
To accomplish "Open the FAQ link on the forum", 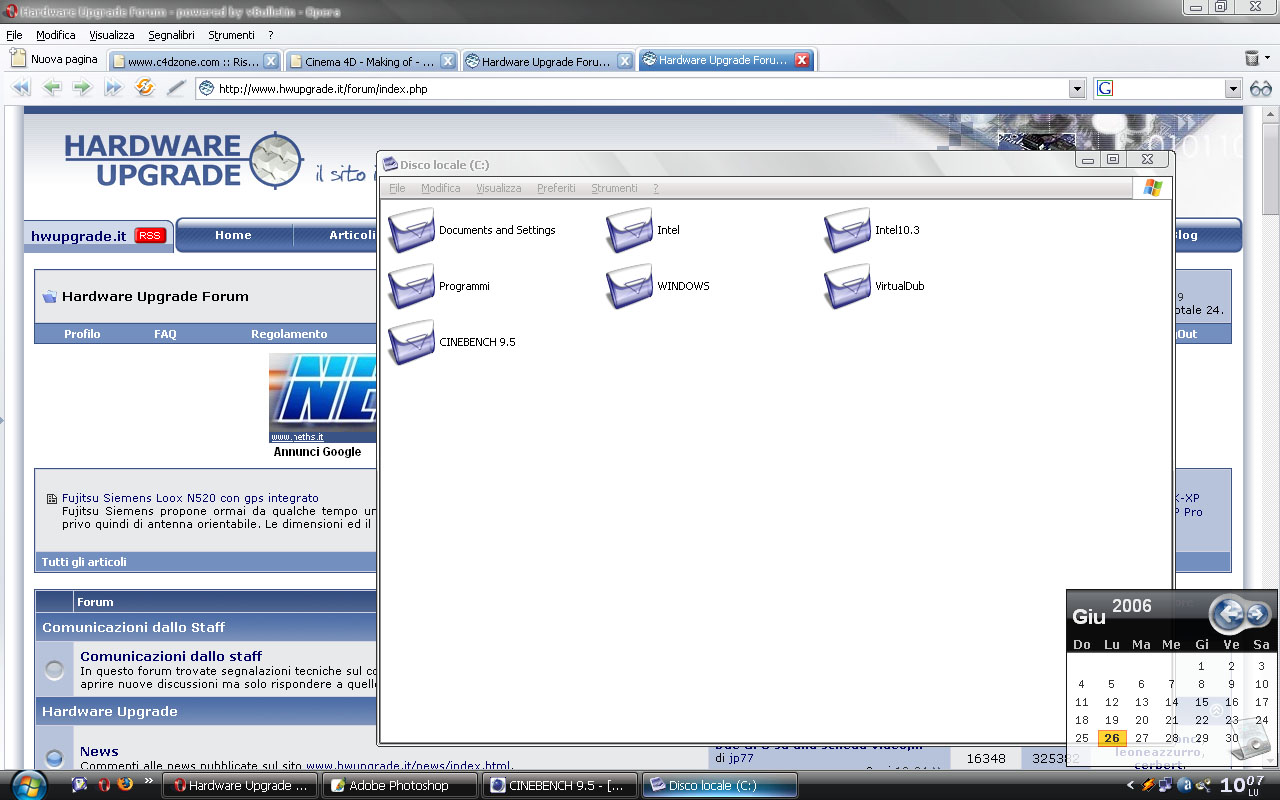I will tap(165, 334).
